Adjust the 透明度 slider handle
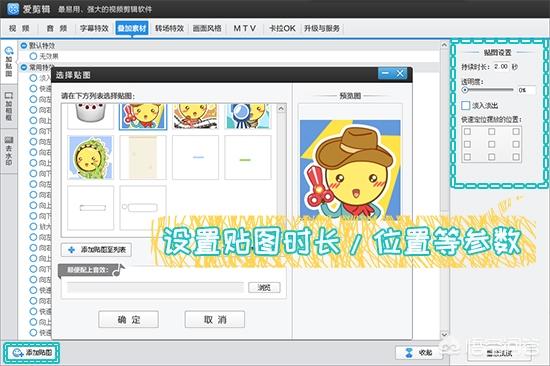Screen dimensions: 550x366 point(465,90)
